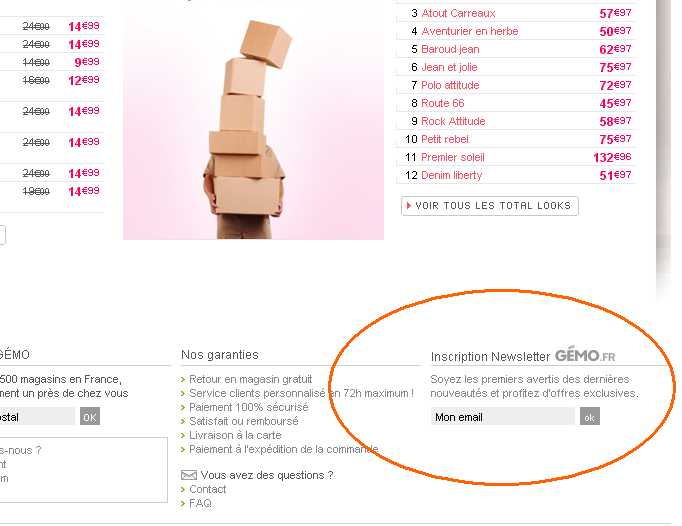The width and height of the screenshot is (682, 526).
Task: Open Voir tous les total looks
Action: coord(490,206)
